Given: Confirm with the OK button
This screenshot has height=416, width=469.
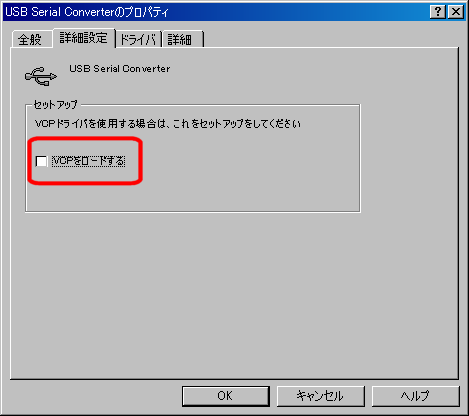Looking at the screenshot, I should pyautogui.click(x=226, y=396).
